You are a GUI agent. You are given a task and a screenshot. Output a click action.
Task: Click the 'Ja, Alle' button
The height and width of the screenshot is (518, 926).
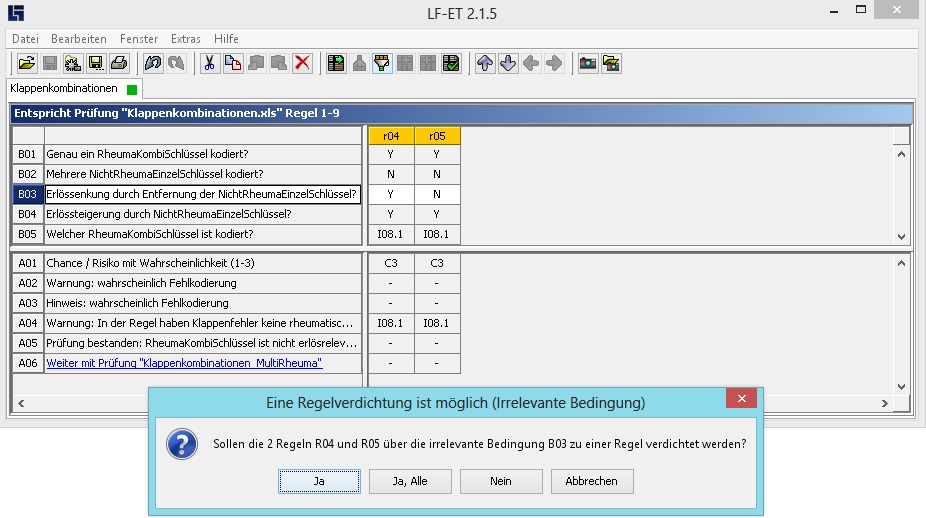tap(410, 481)
